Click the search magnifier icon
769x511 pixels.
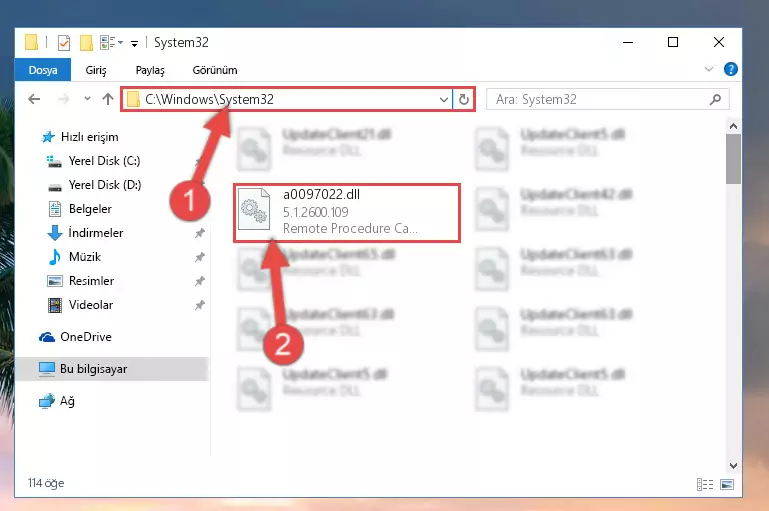tap(716, 100)
